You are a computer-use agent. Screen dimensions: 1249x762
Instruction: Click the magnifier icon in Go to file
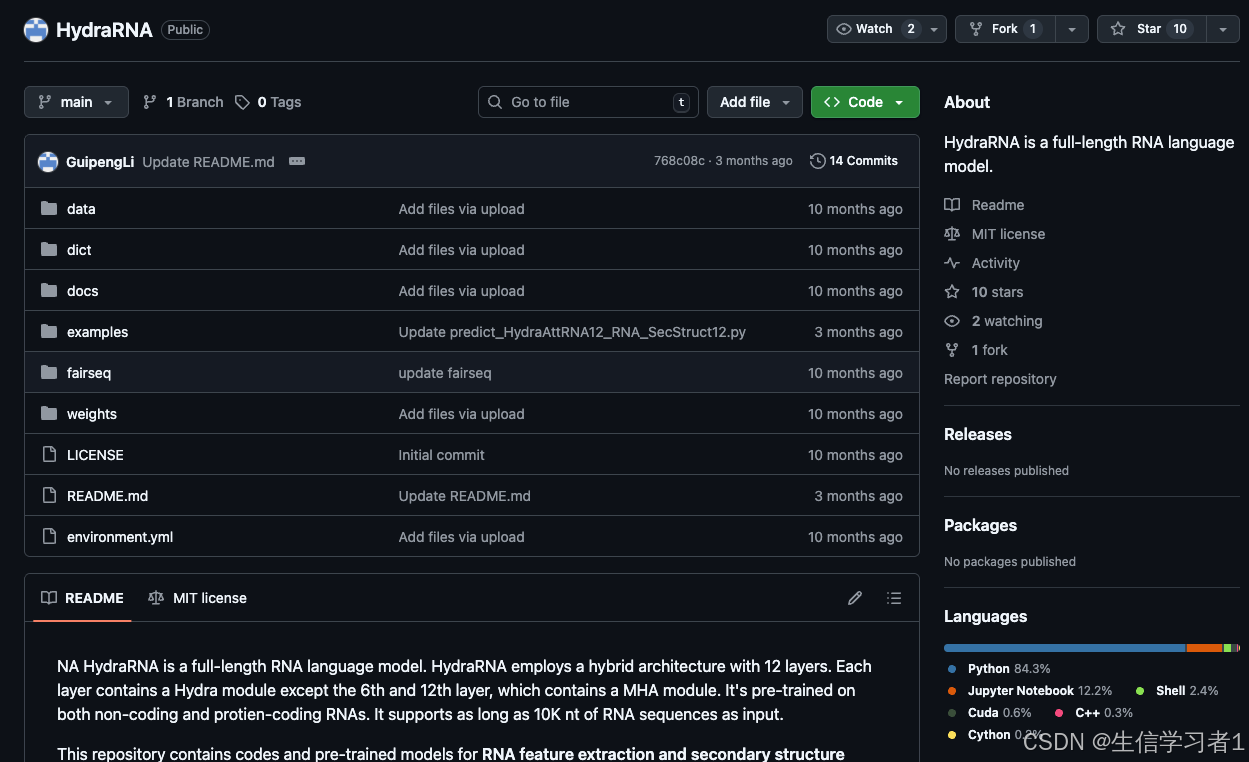coord(495,102)
